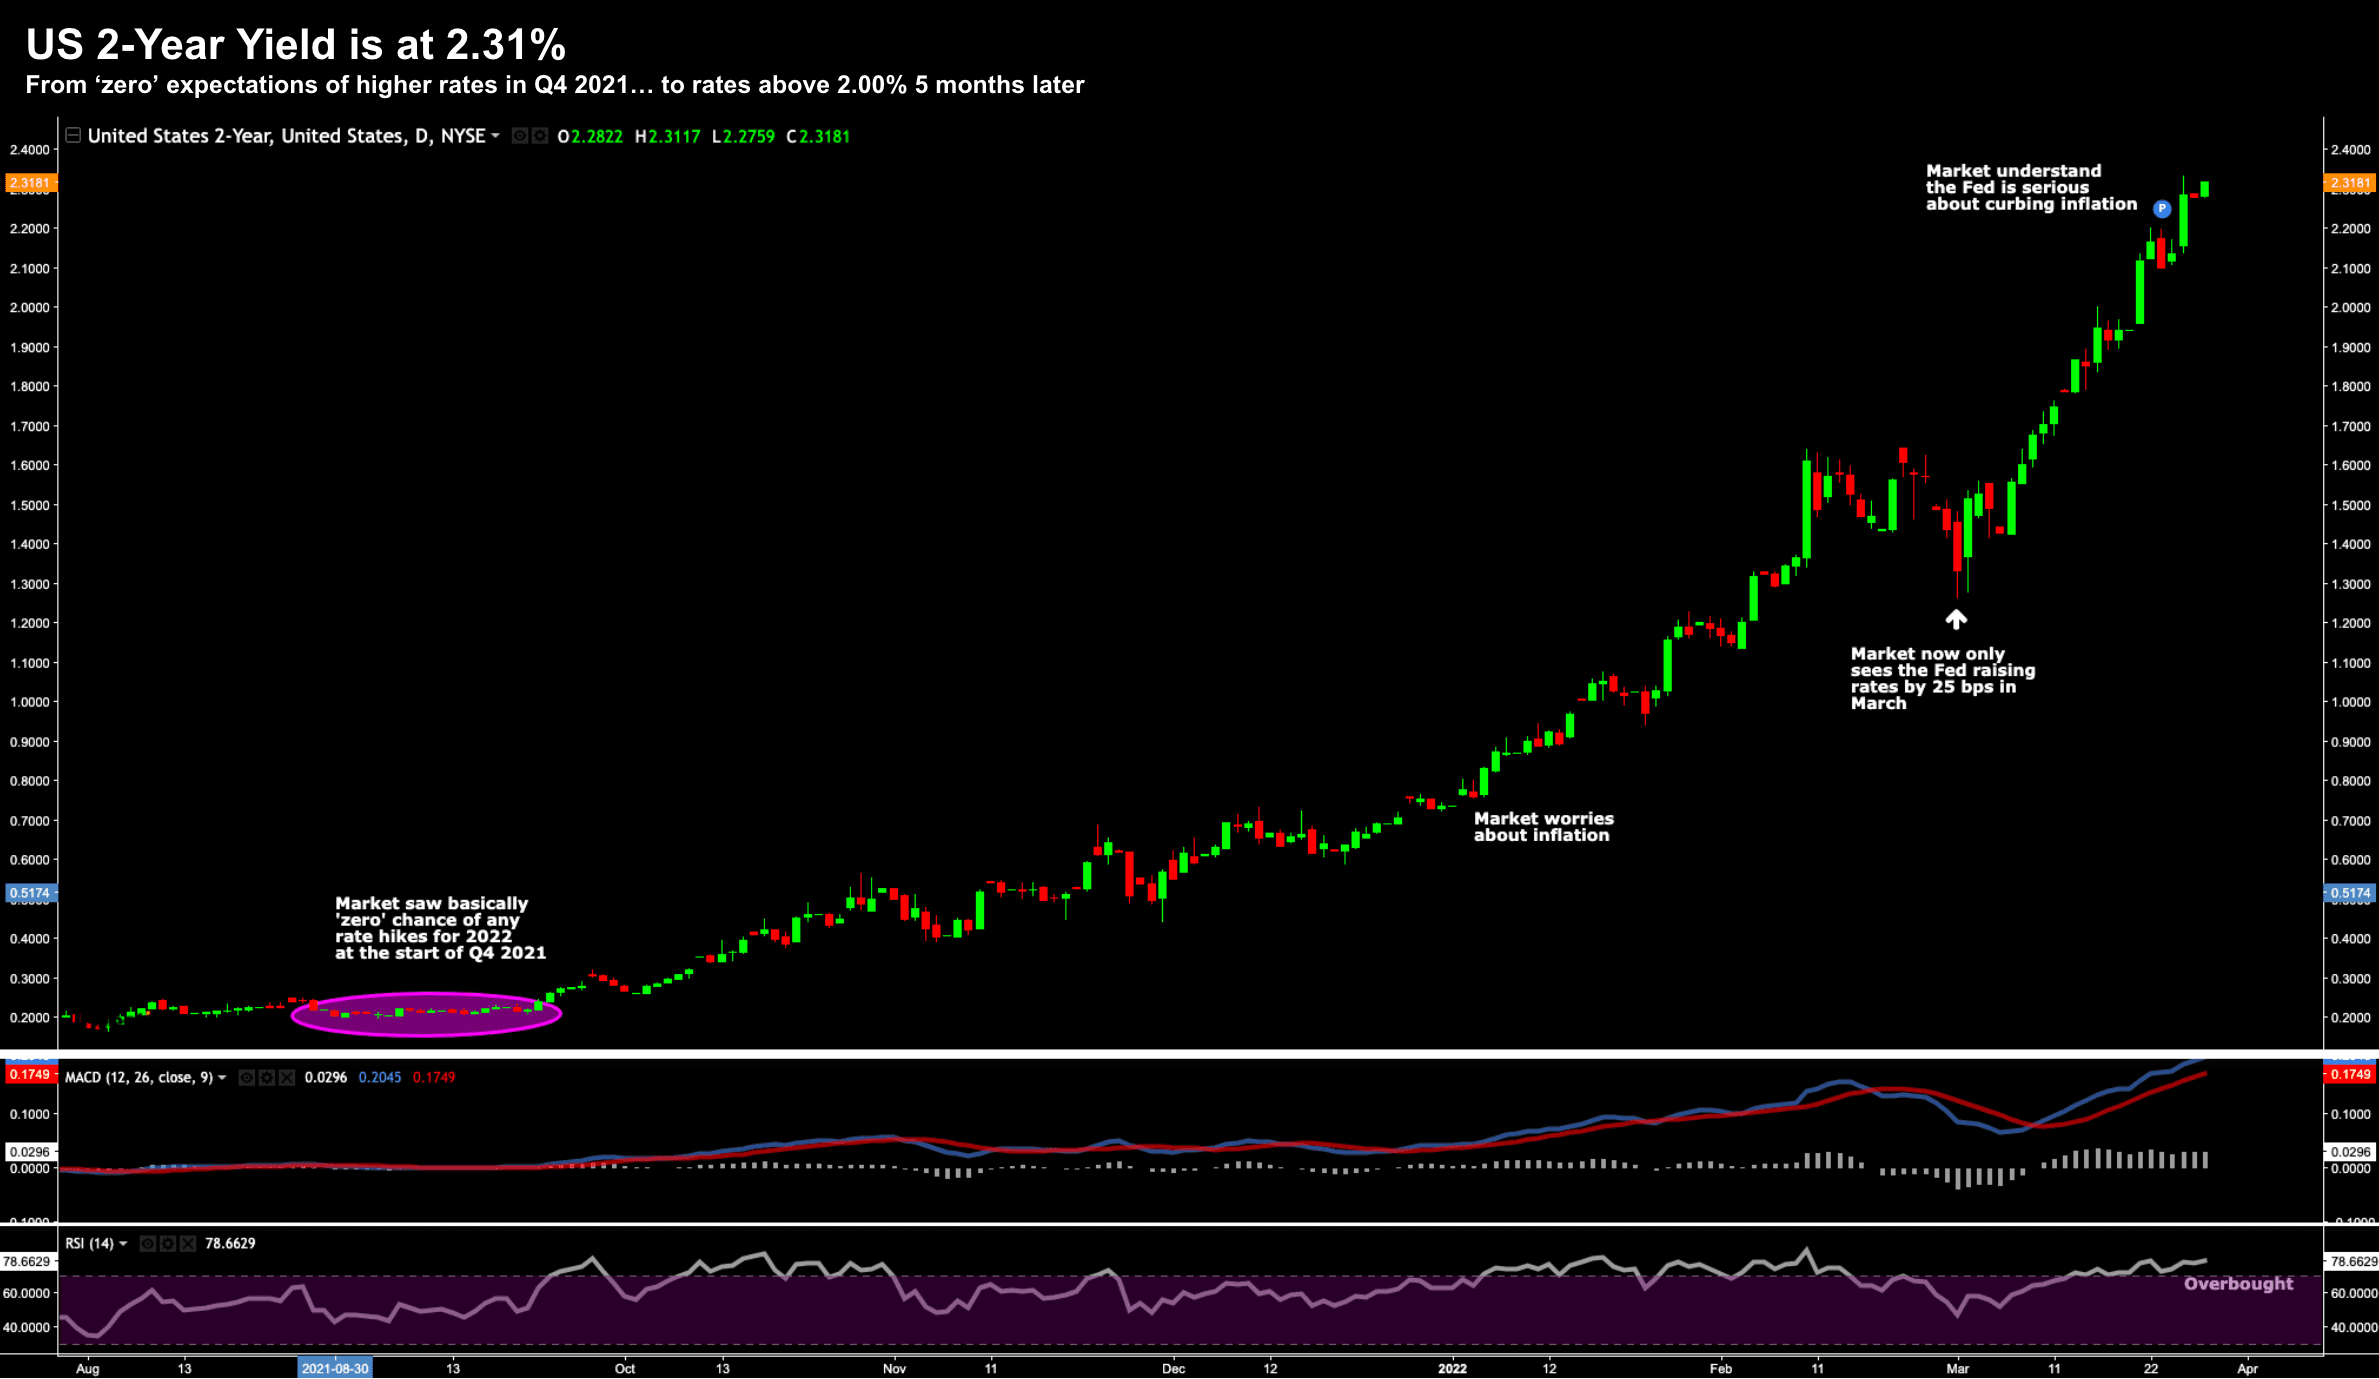
Task: Toggle main series visibility eye icon
Action: click(x=520, y=136)
